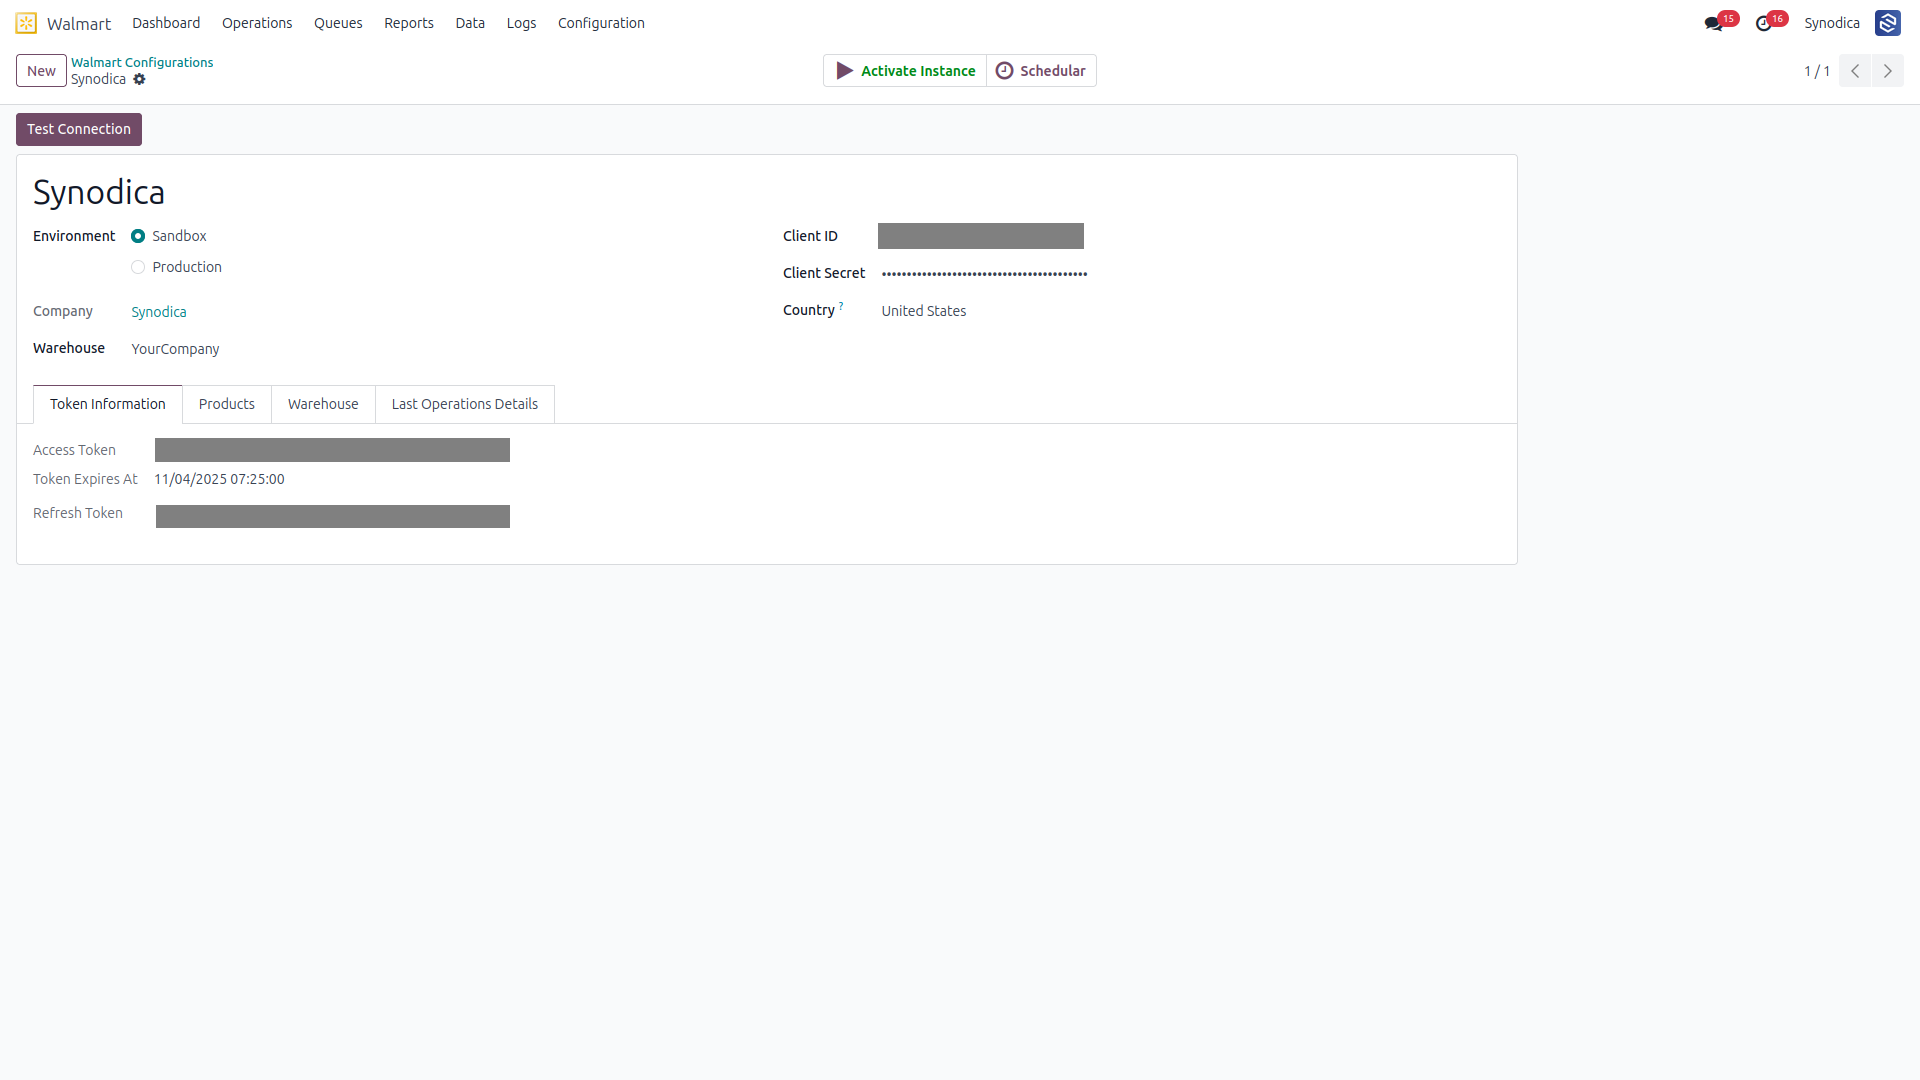The width and height of the screenshot is (1920, 1080).
Task: Click the 1 / 1 pager counter
Action: click(x=1817, y=71)
